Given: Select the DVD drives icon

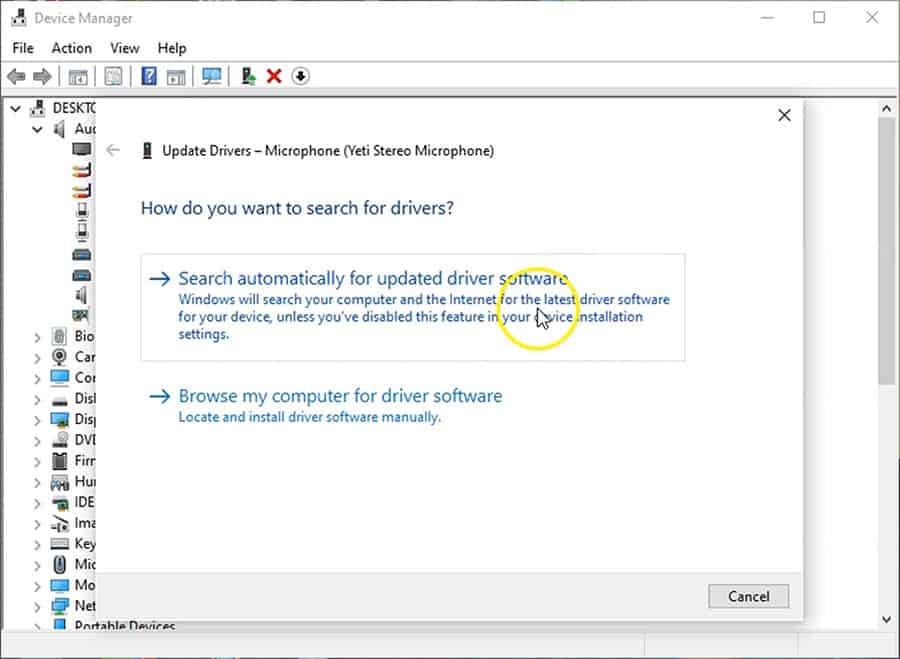Looking at the screenshot, I should 59,440.
